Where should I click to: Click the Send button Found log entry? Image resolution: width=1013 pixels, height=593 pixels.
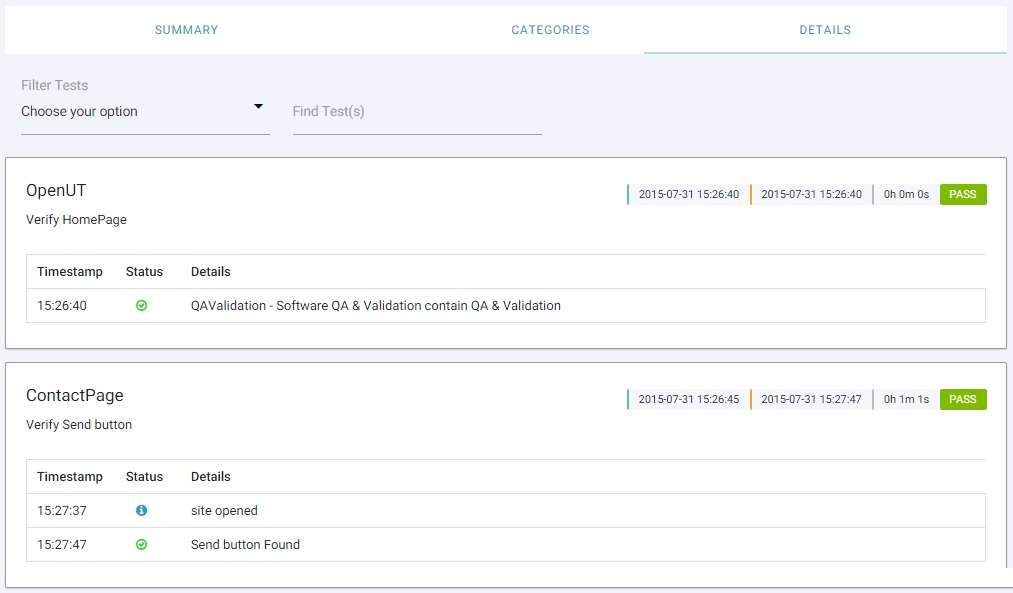point(245,545)
